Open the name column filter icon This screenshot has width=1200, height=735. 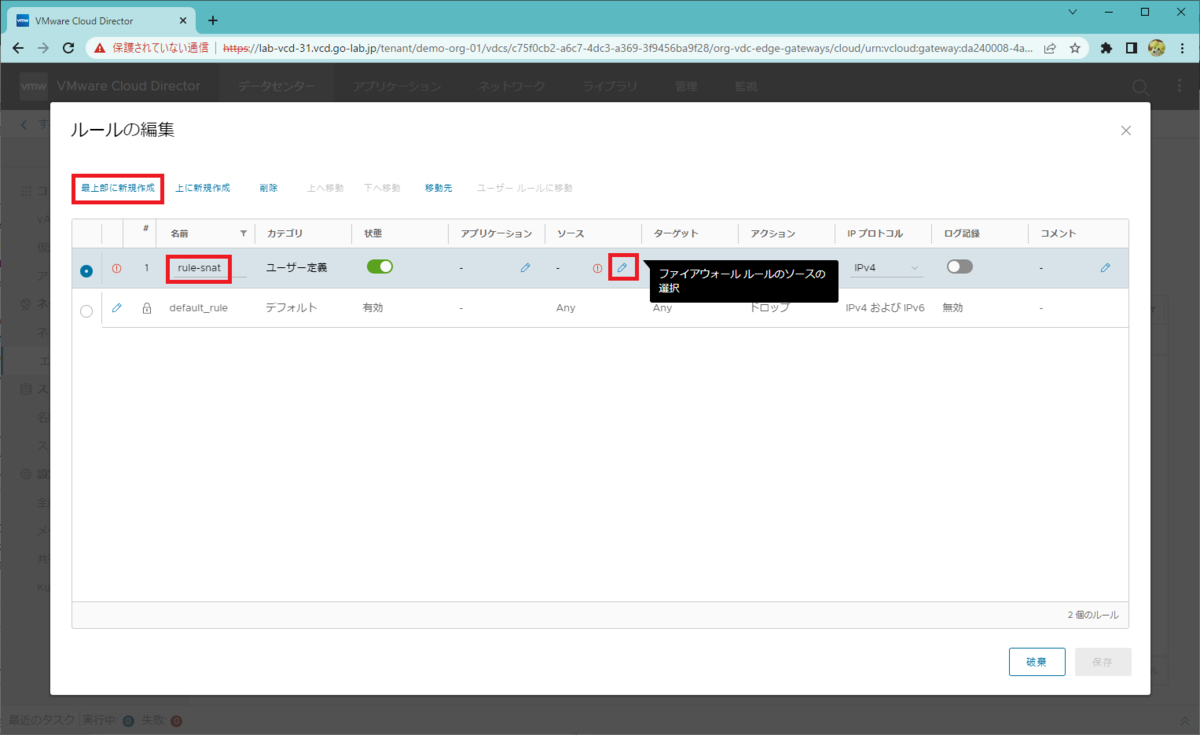[x=243, y=233]
